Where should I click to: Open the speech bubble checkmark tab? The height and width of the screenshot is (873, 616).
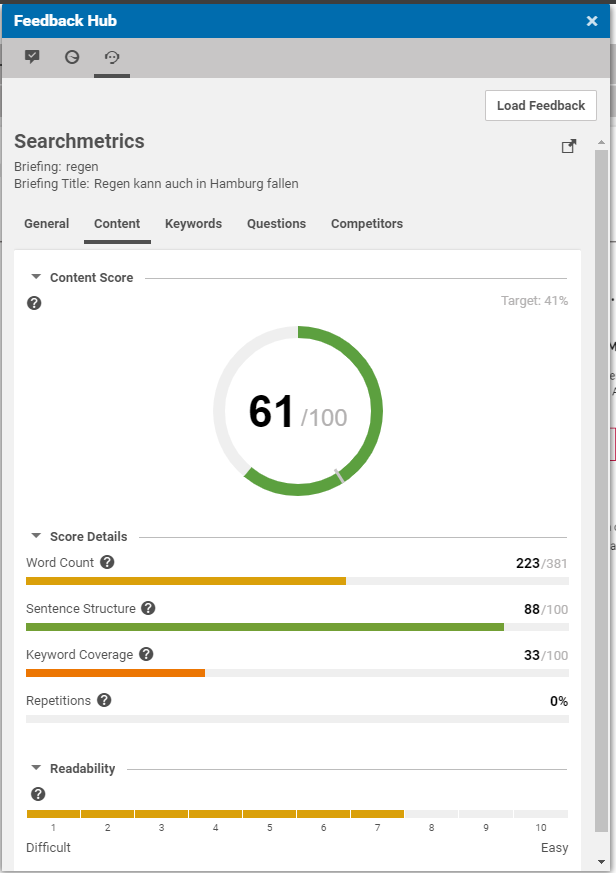[32, 57]
